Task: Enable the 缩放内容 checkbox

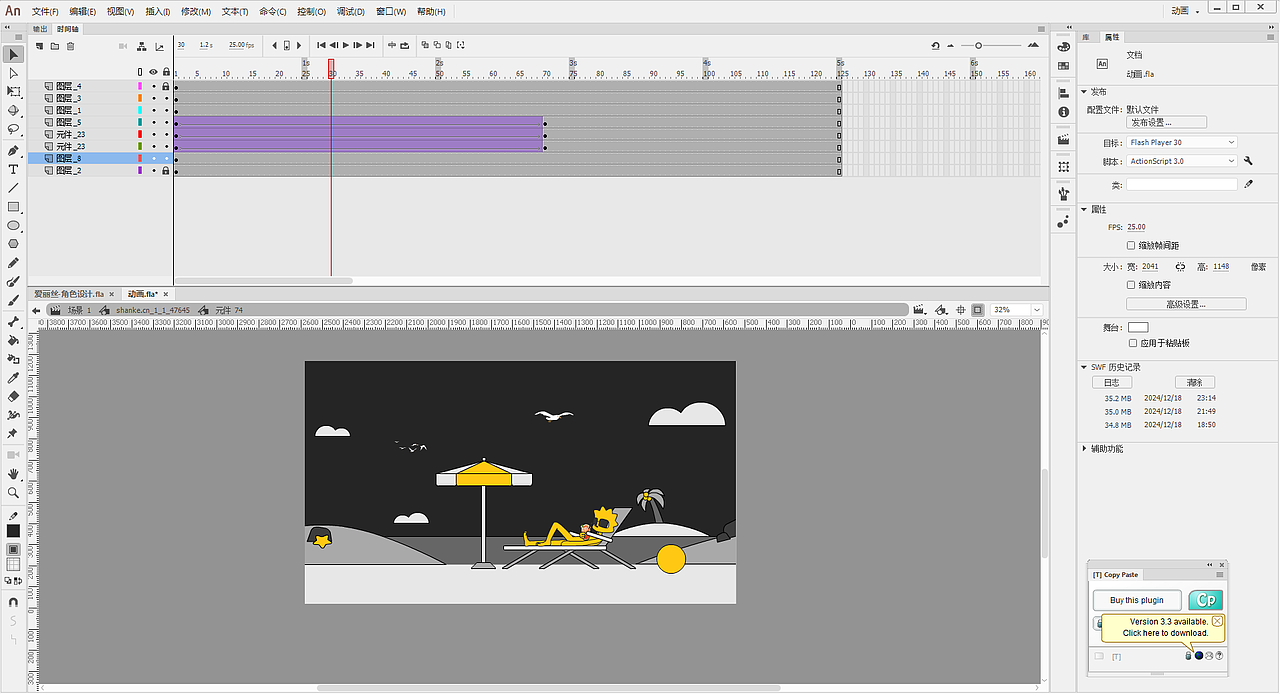Action: pyautogui.click(x=1131, y=285)
